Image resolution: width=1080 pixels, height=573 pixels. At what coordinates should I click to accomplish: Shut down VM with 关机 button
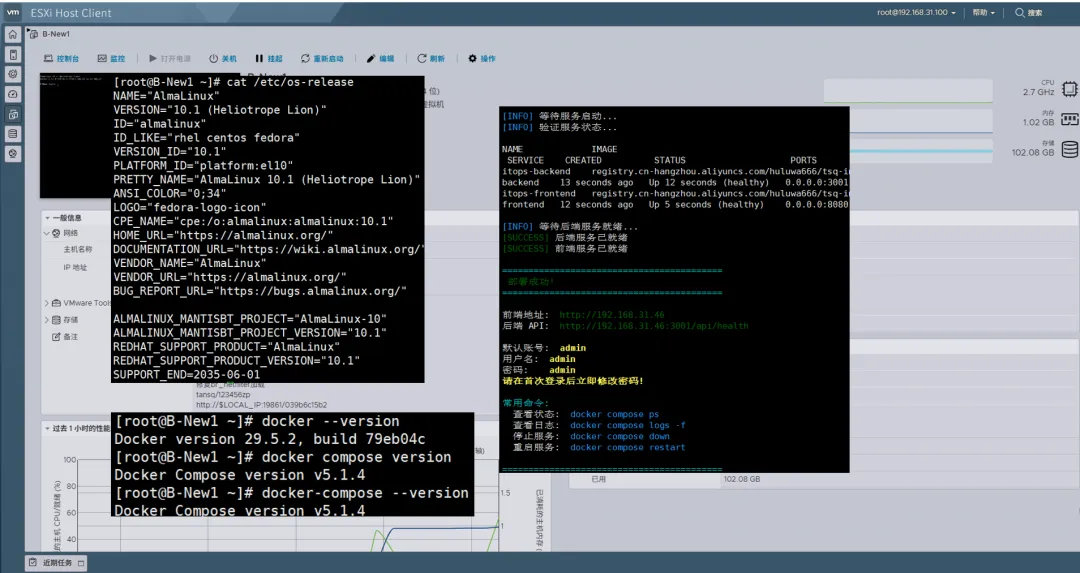(x=222, y=59)
